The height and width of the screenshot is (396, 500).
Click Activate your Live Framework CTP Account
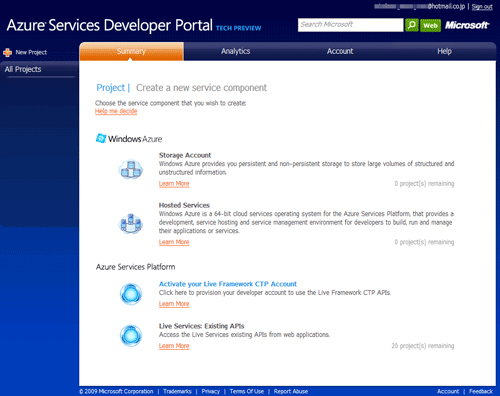coord(228,284)
